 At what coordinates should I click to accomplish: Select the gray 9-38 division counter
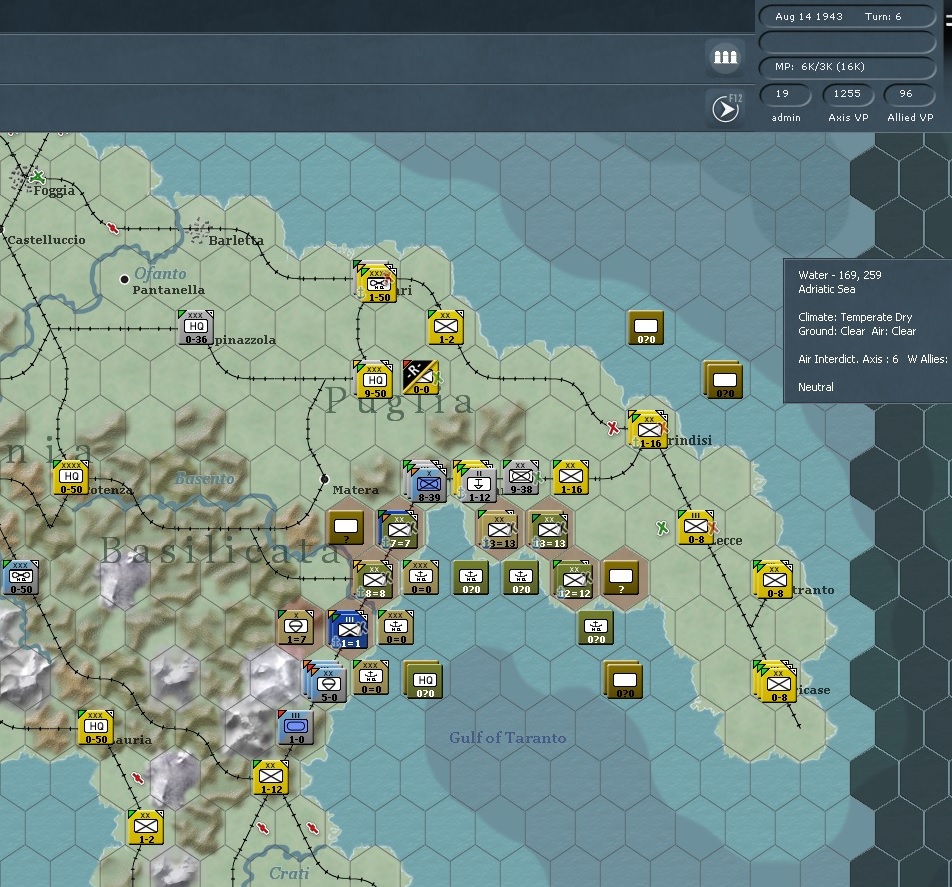tap(521, 477)
